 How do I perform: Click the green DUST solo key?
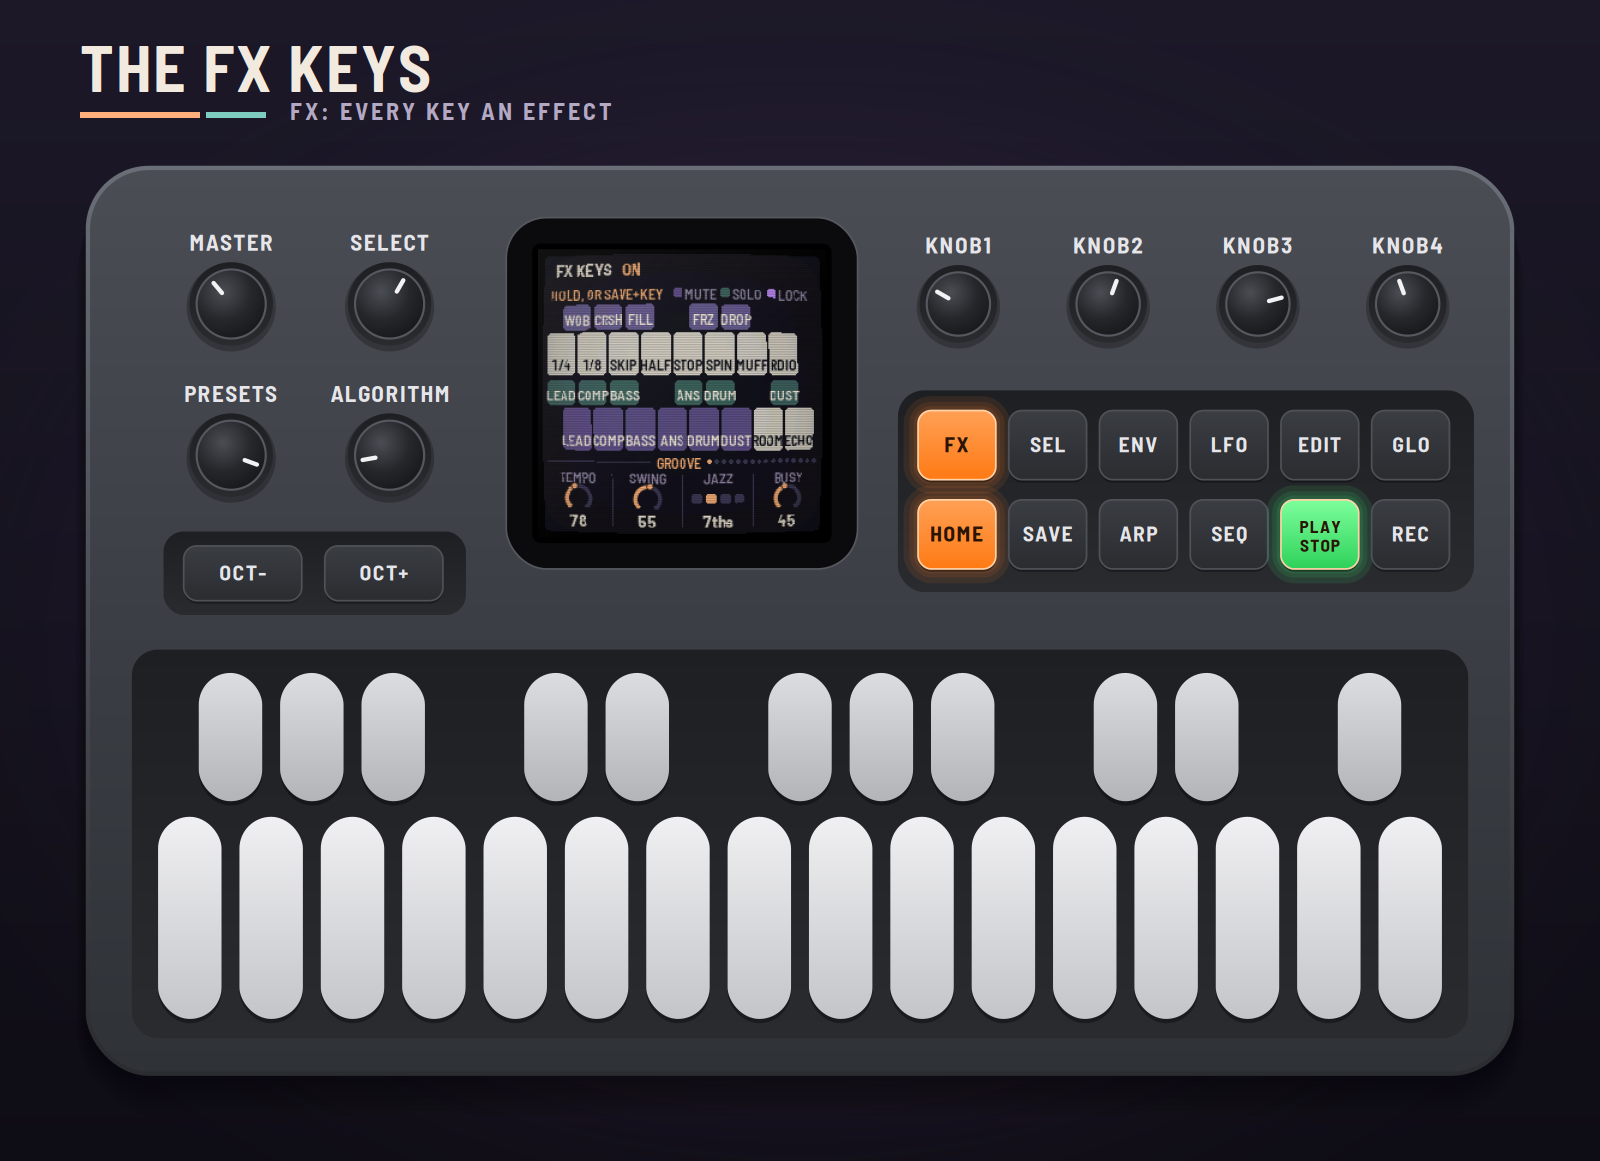tap(784, 392)
